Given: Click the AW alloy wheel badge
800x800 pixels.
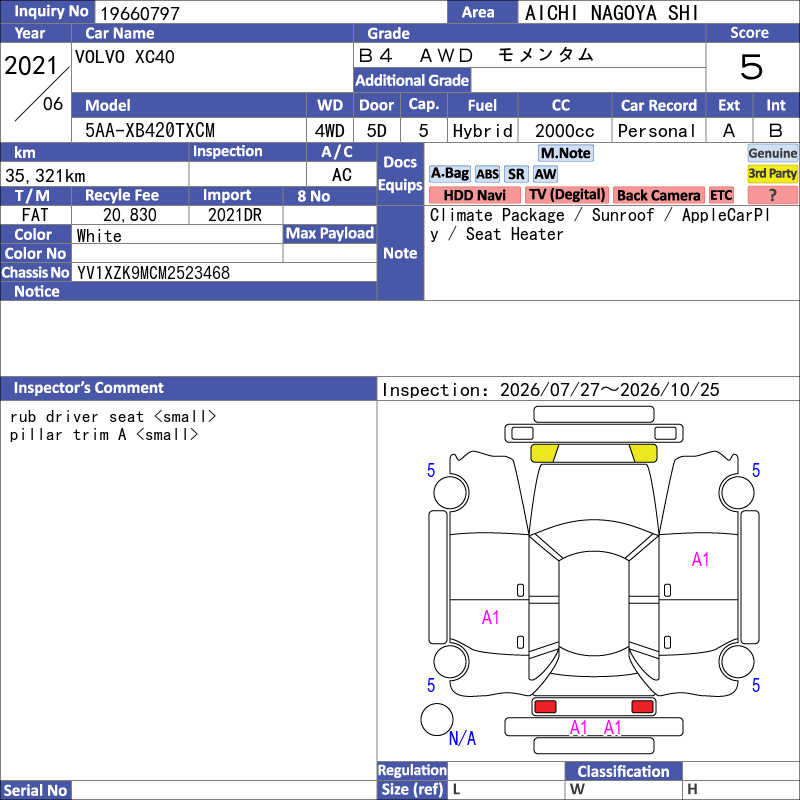Looking at the screenshot, I should (545, 174).
